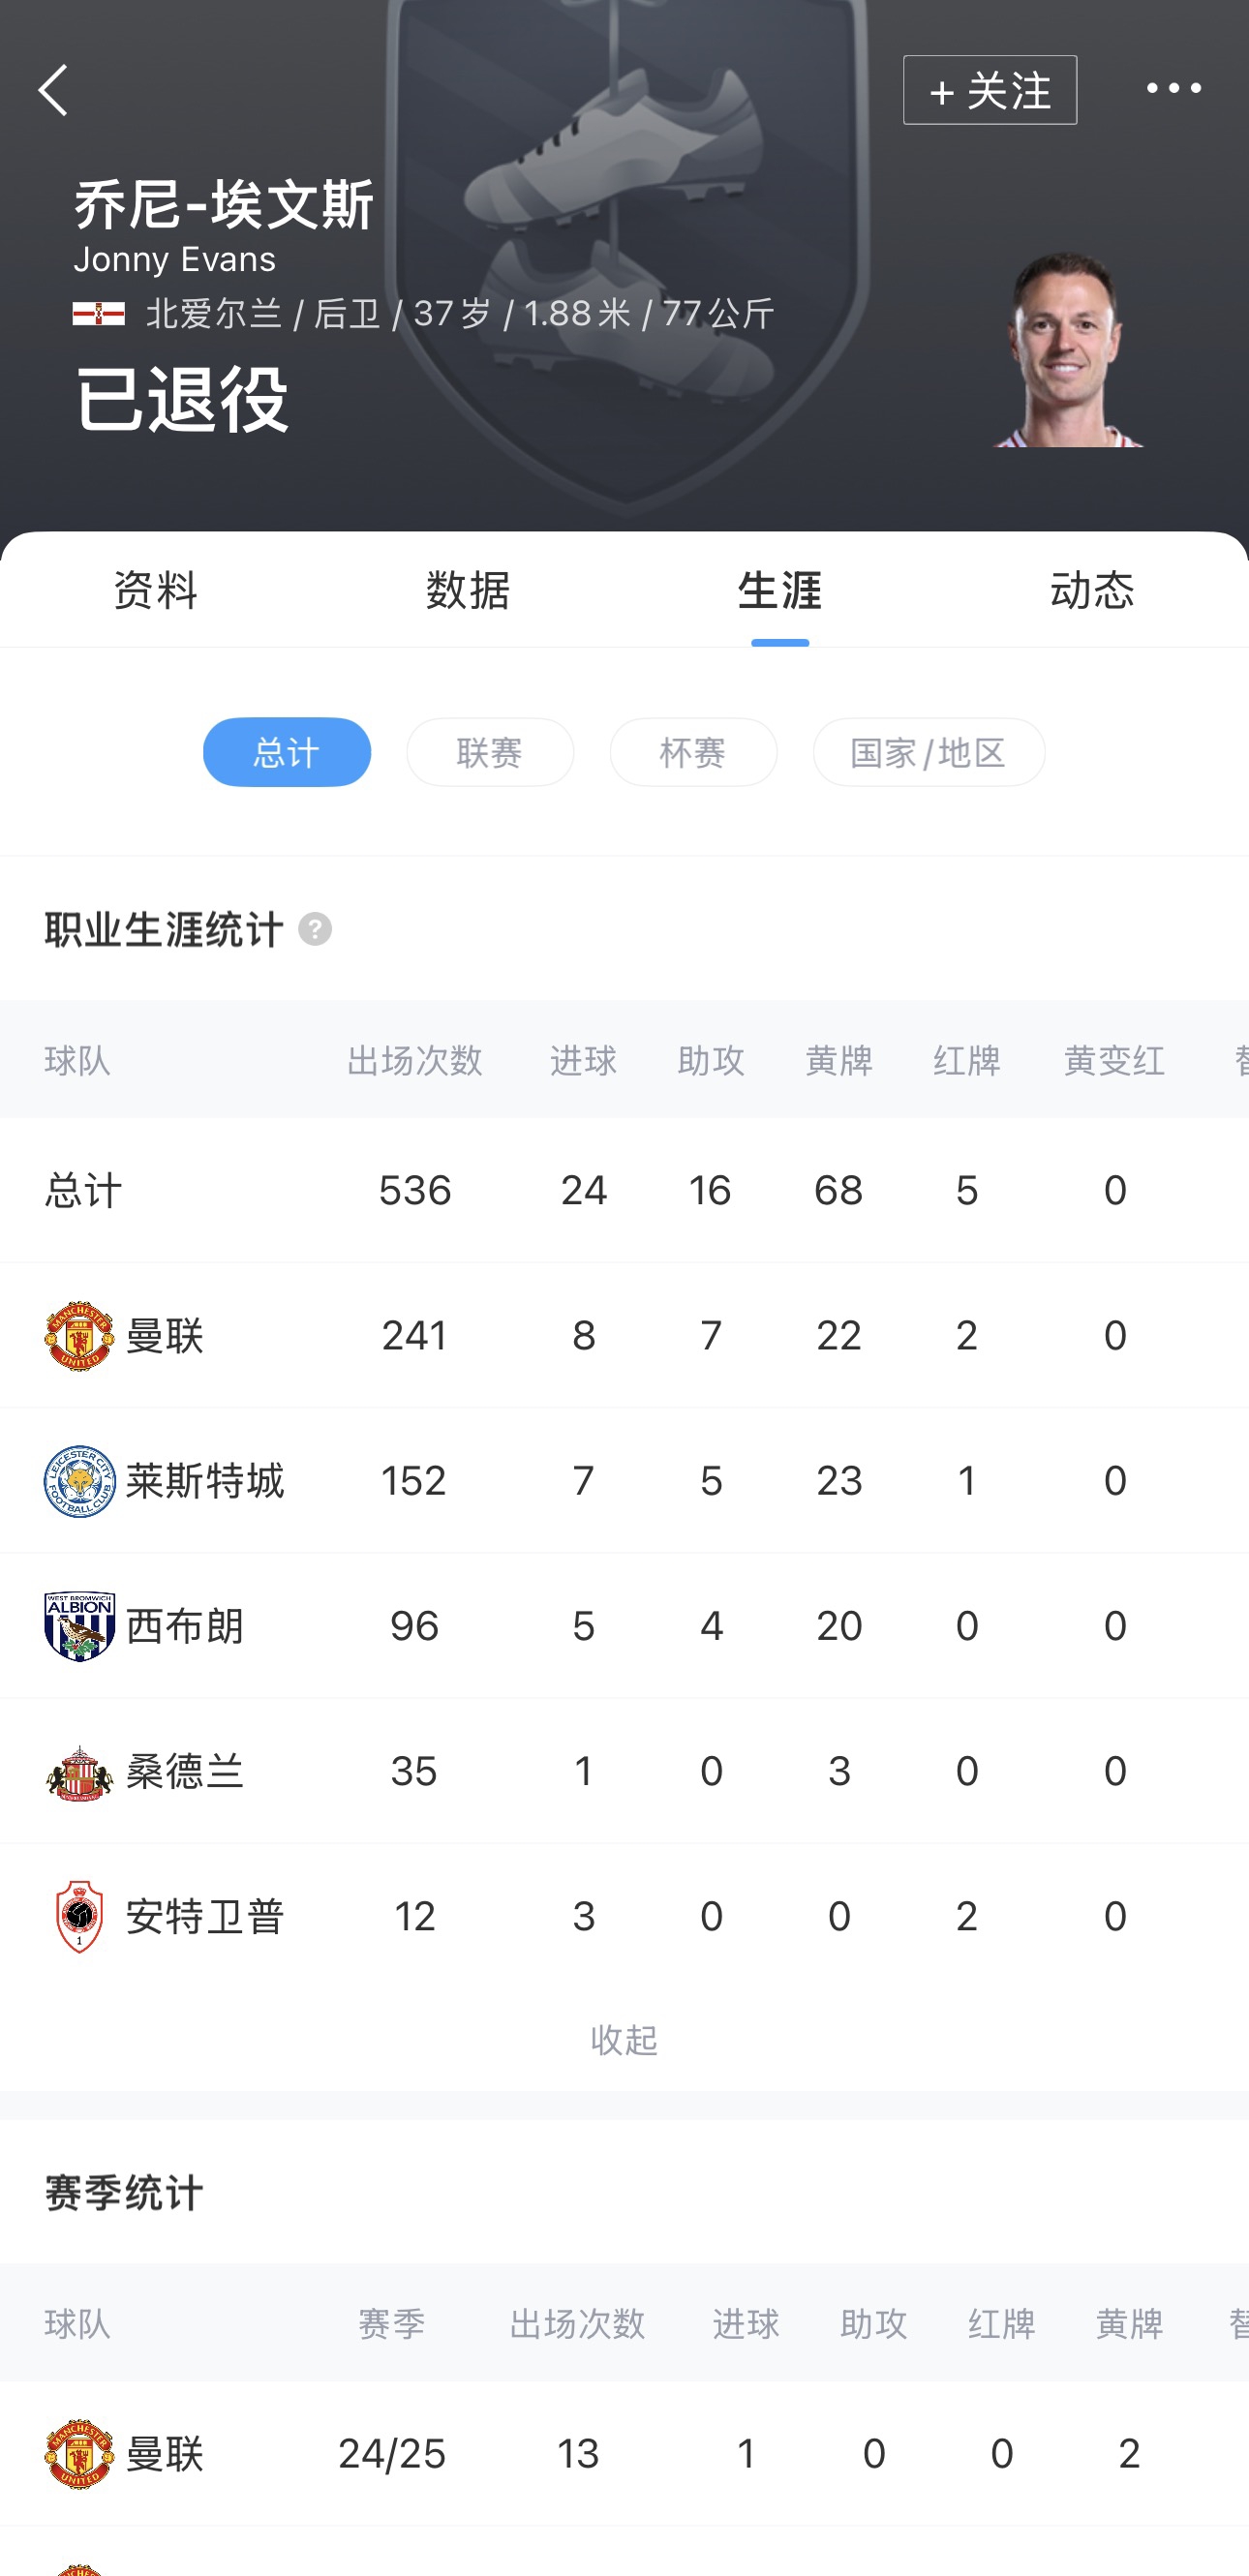Tap the Leicester City club crest

click(79, 1481)
